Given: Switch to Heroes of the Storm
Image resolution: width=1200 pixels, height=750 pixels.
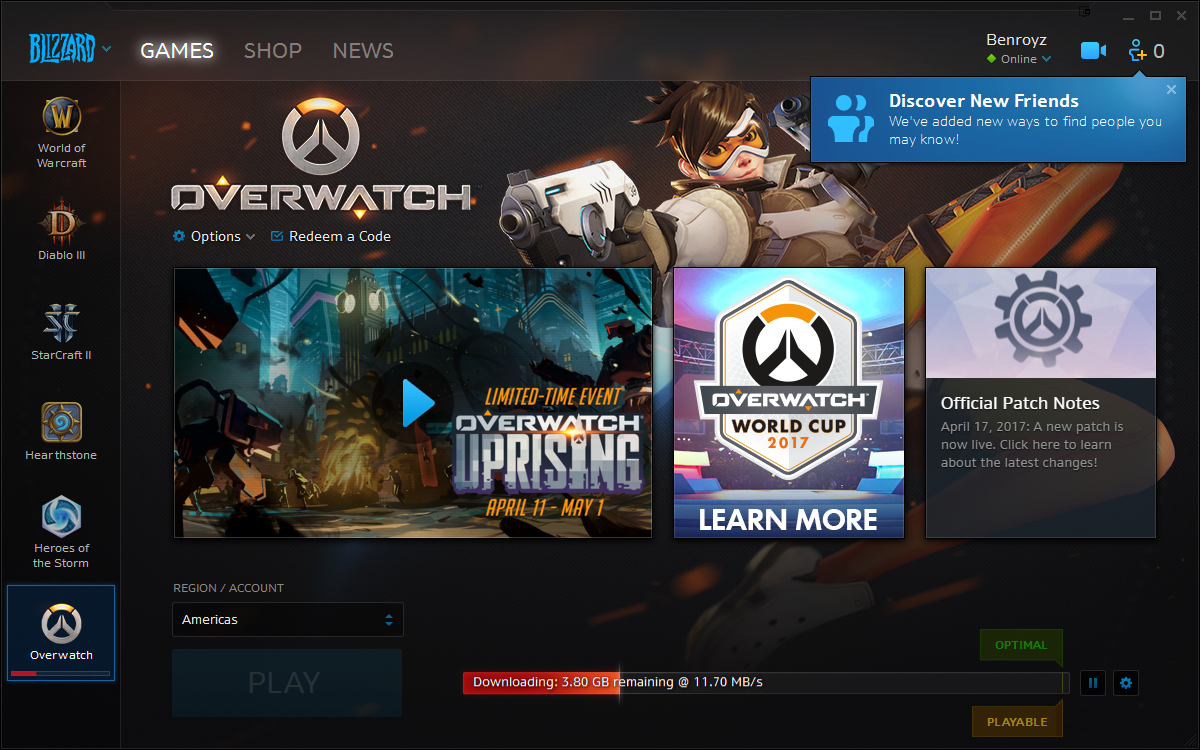Looking at the screenshot, I should [61, 530].
